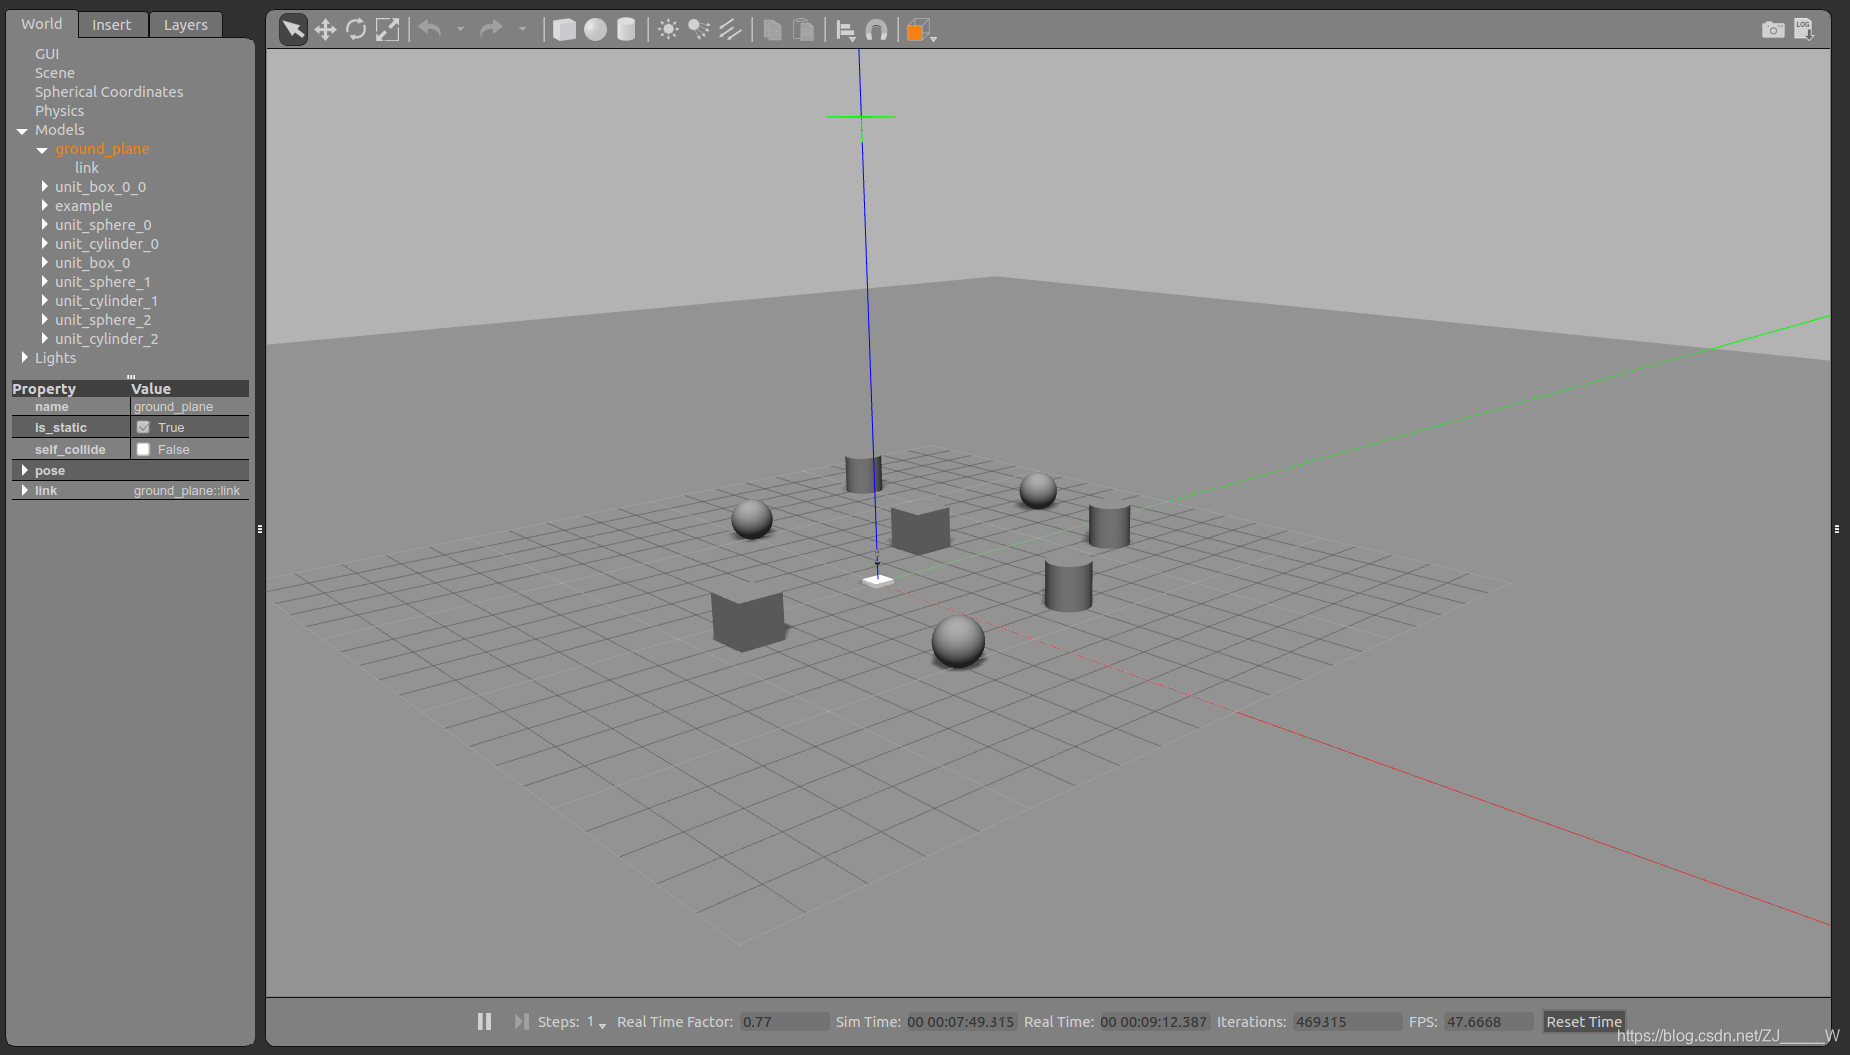Expand the unit_sphere_1 model
The height and width of the screenshot is (1055, 1850).
click(44, 282)
